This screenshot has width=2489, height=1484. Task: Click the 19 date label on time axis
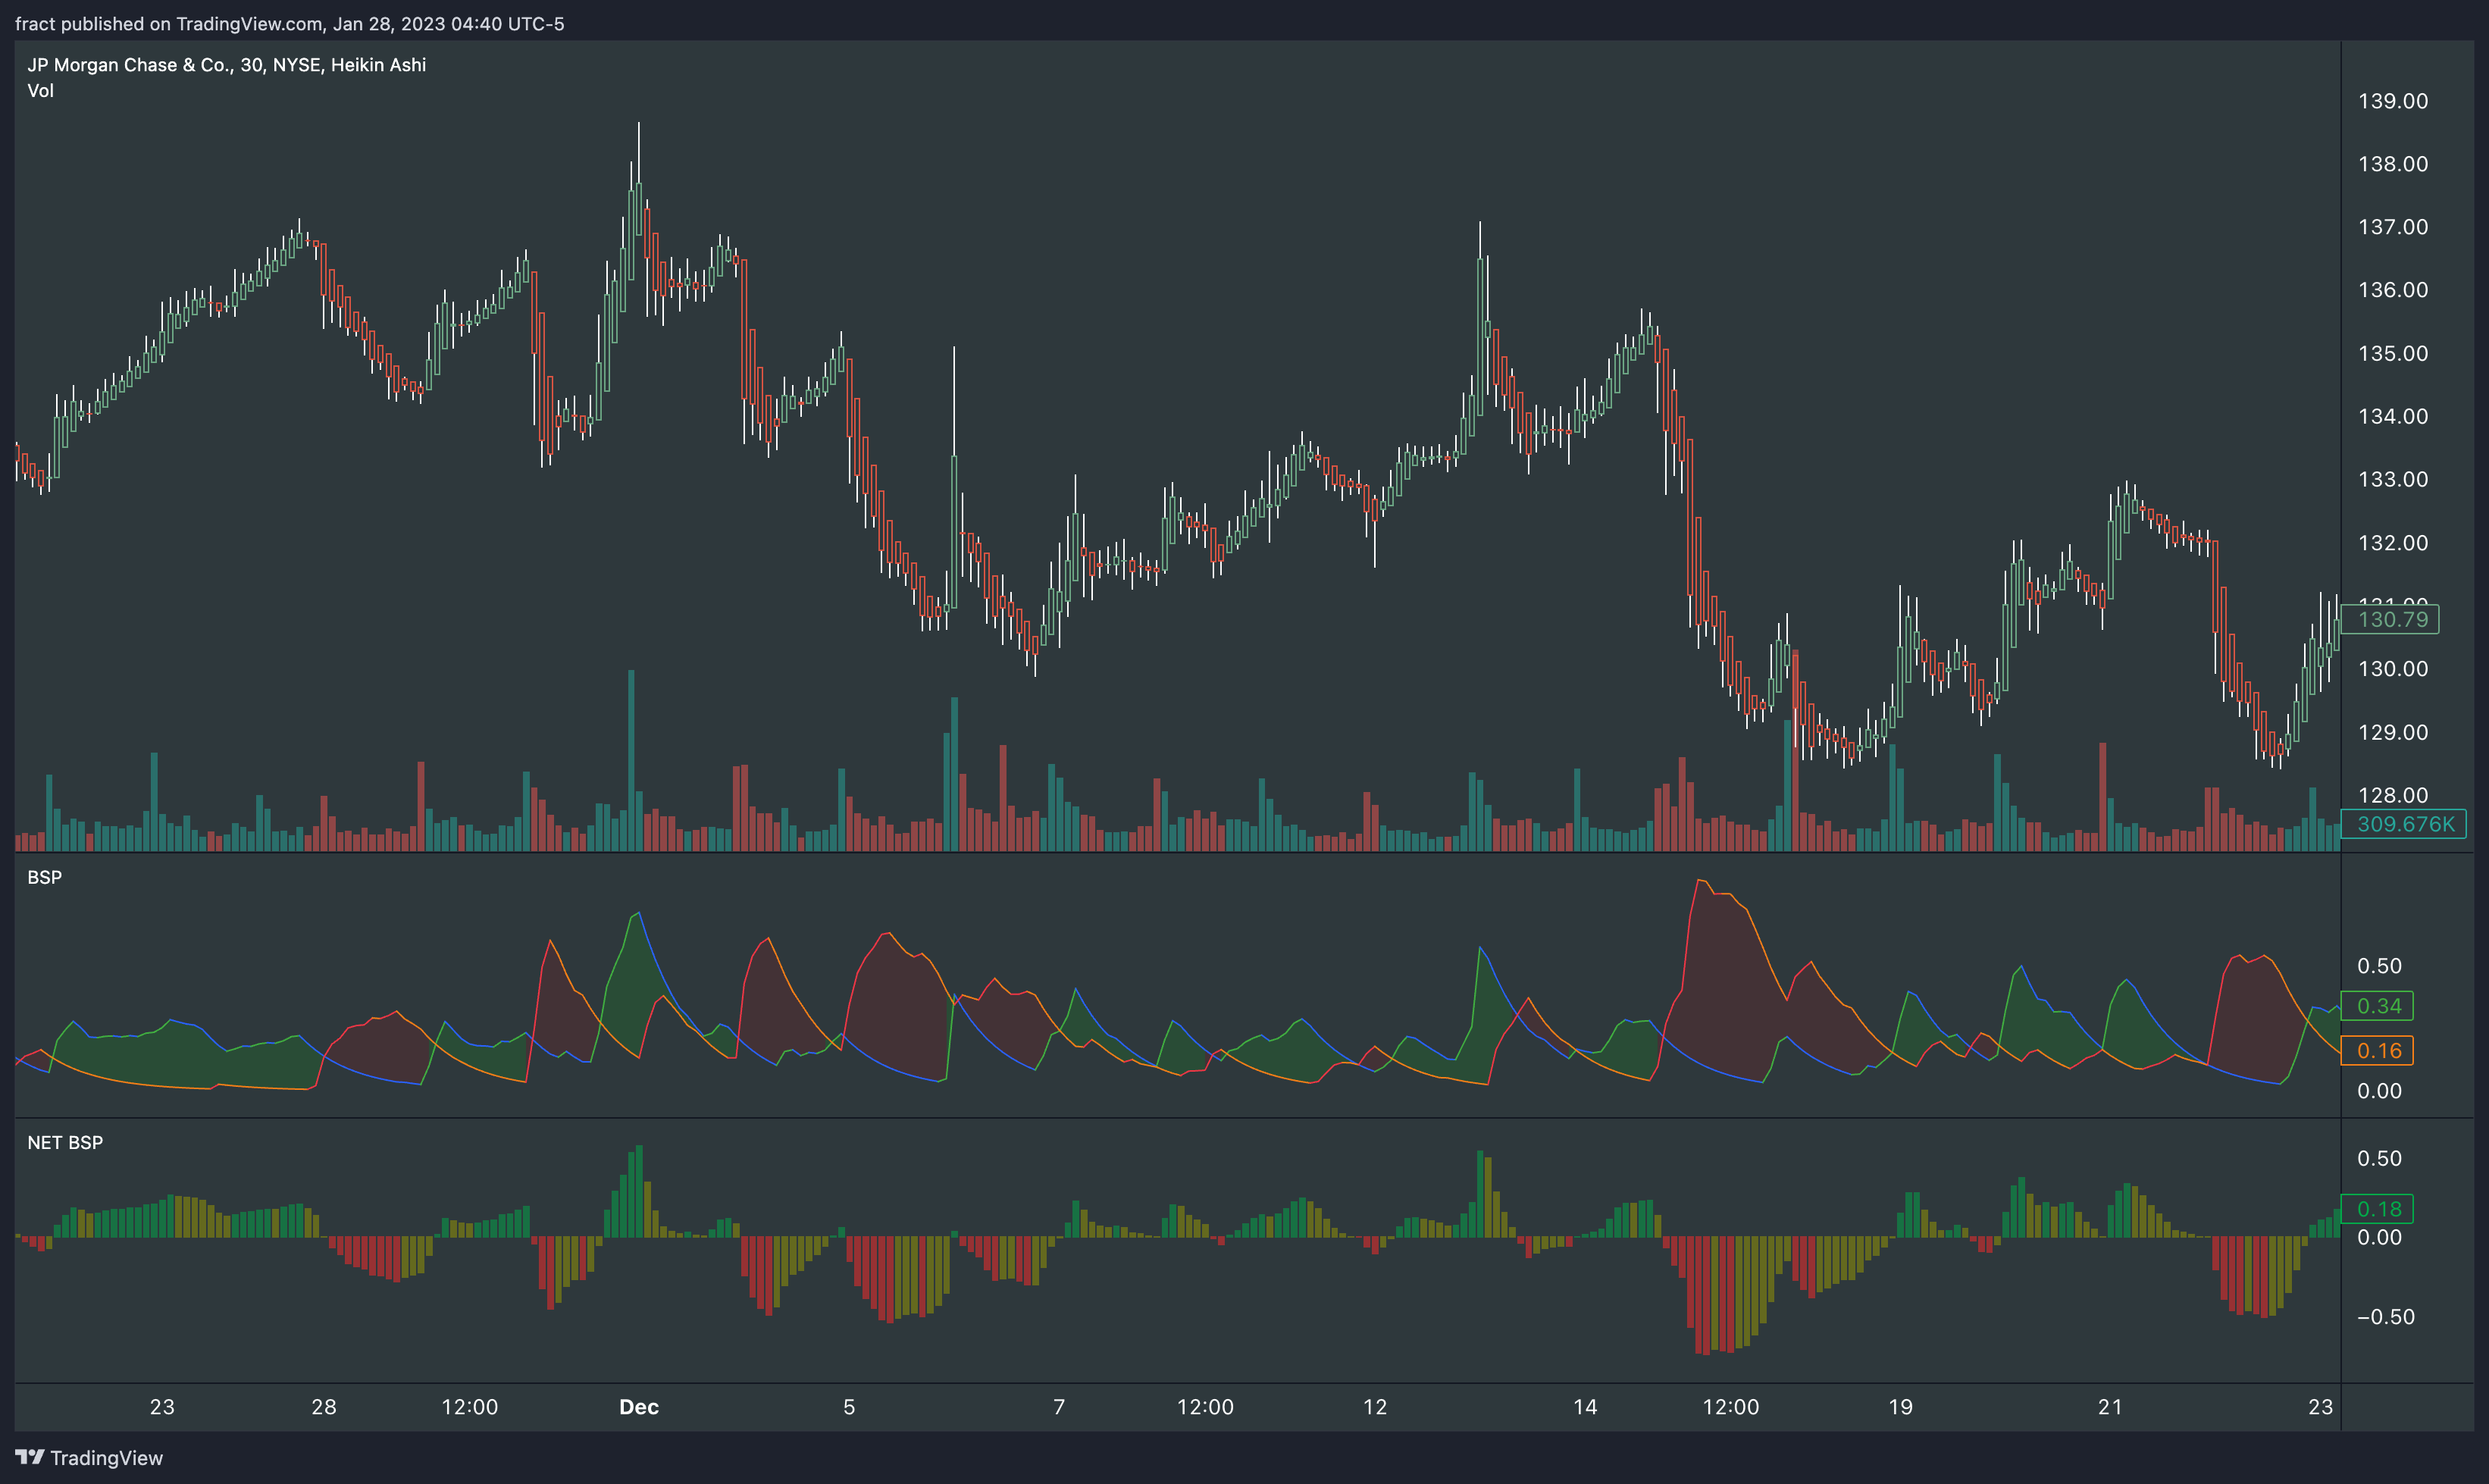tap(1900, 1407)
